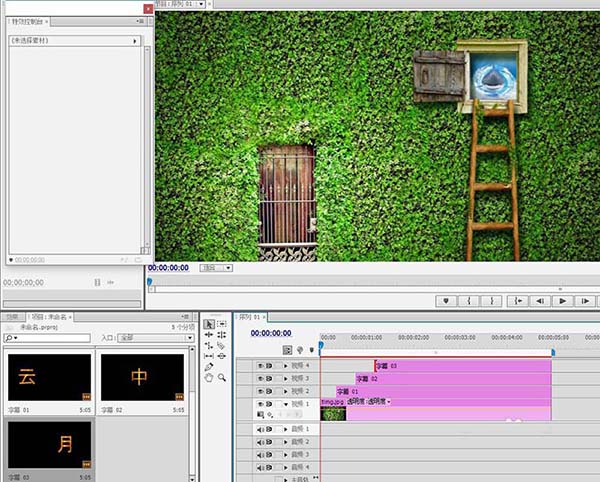600x482 pixels.
Task: Click the program monitor scrub bar playhead
Action: coord(150,282)
